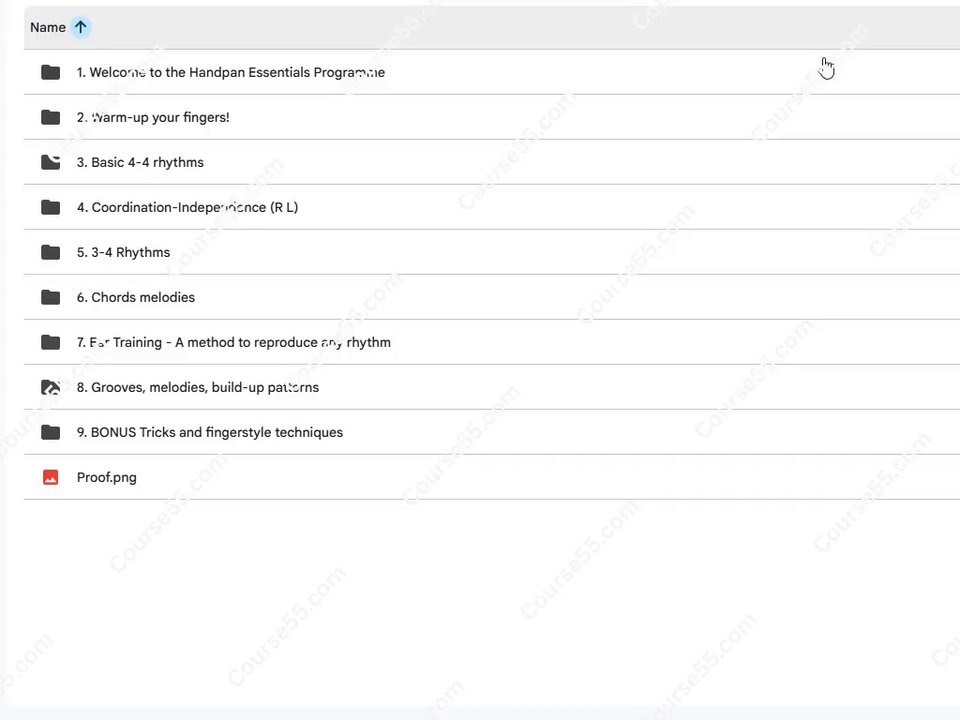Open 1. Welcome to the Handpan Essentials Programme
The height and width of the screenshot is (720, 960).
click(x=231, y=72)
